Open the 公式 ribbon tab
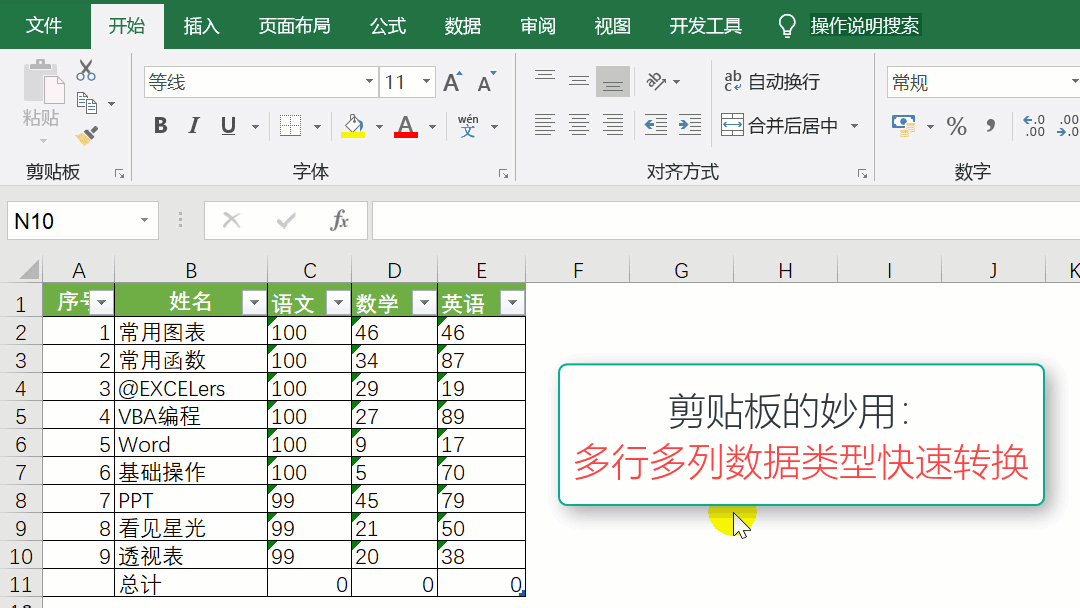The image size is (1080, 608). tap(387, 26)
